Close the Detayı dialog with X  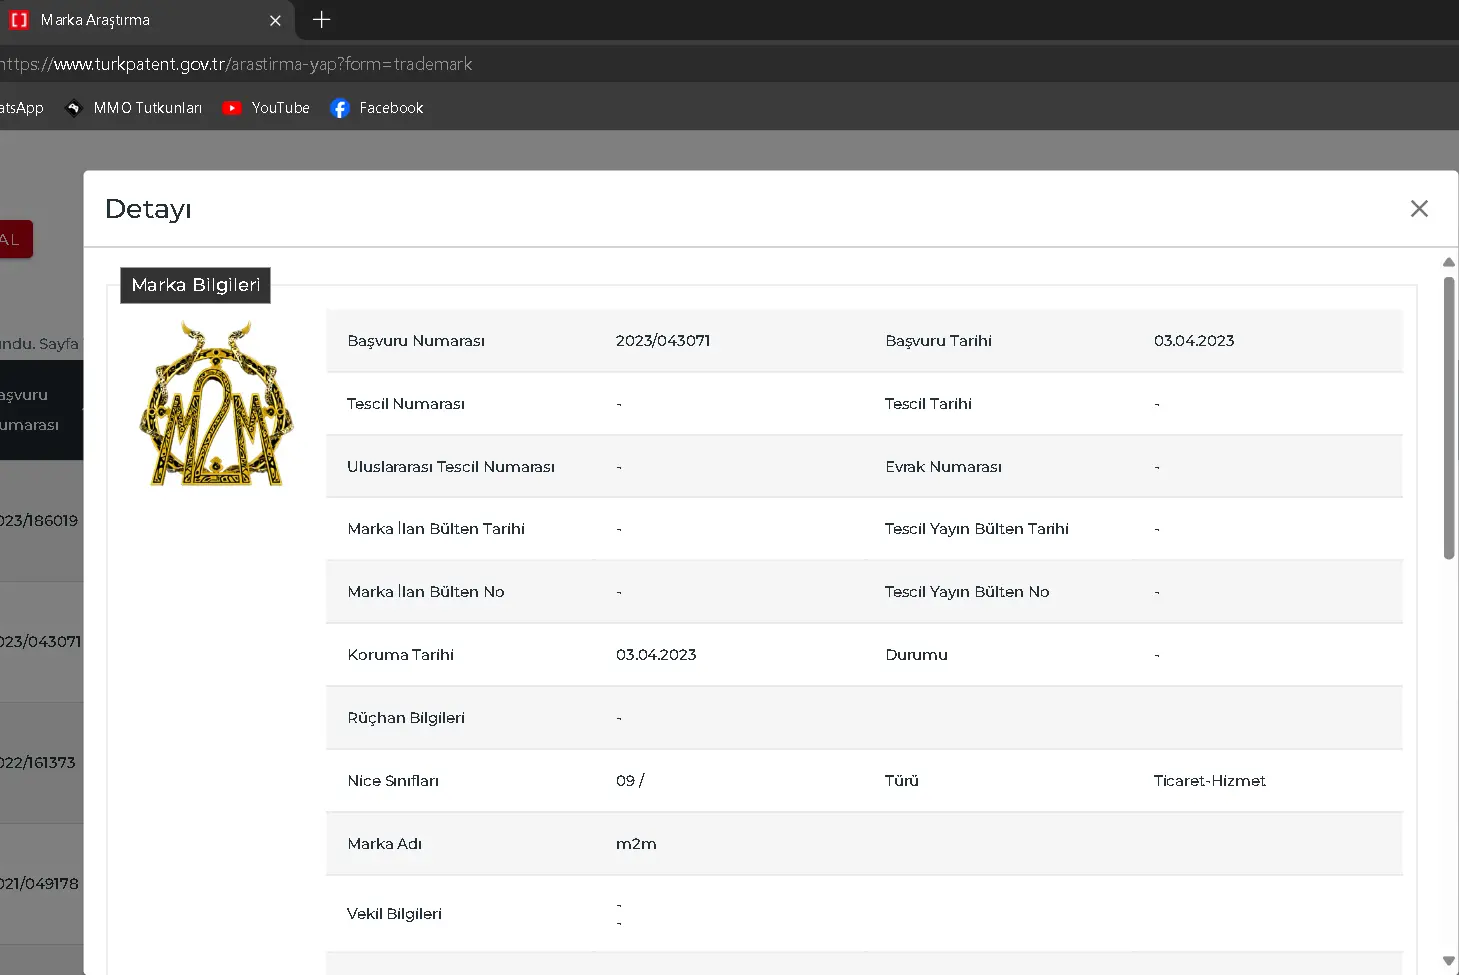point(1418,209)
